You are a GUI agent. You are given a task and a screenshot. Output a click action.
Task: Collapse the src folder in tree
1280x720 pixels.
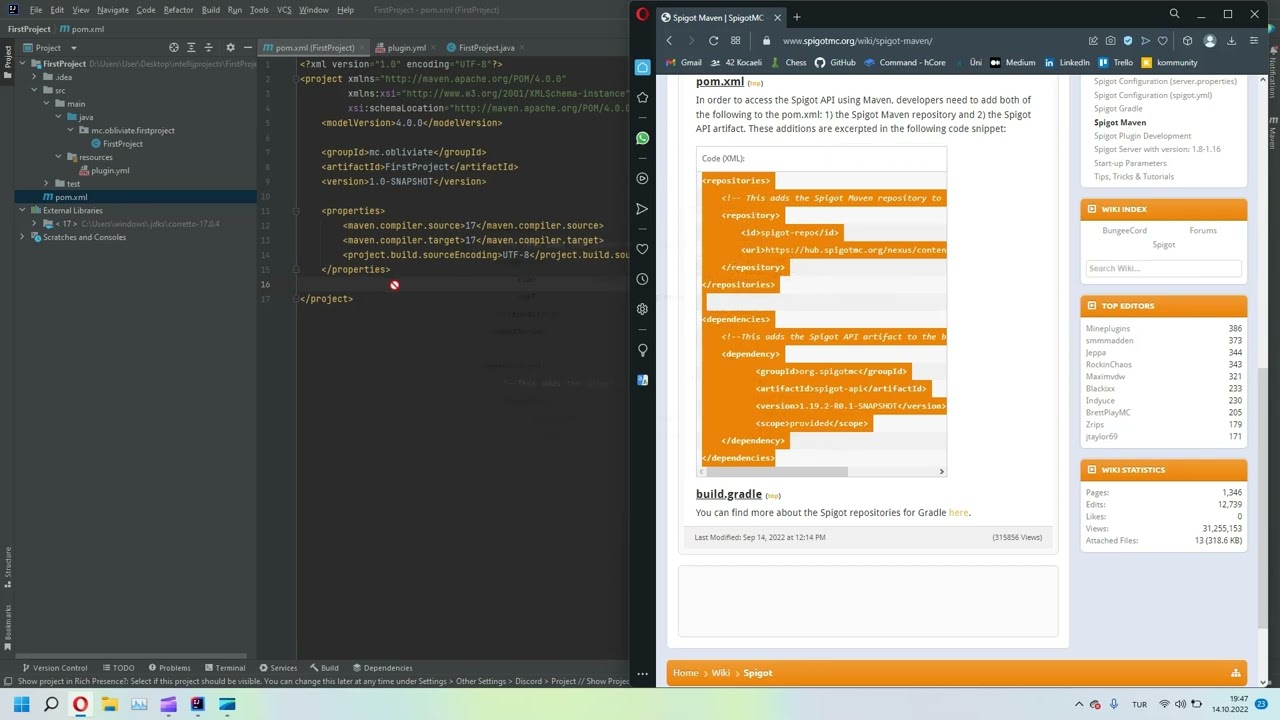pyautogui.click(x=34, y=90)
